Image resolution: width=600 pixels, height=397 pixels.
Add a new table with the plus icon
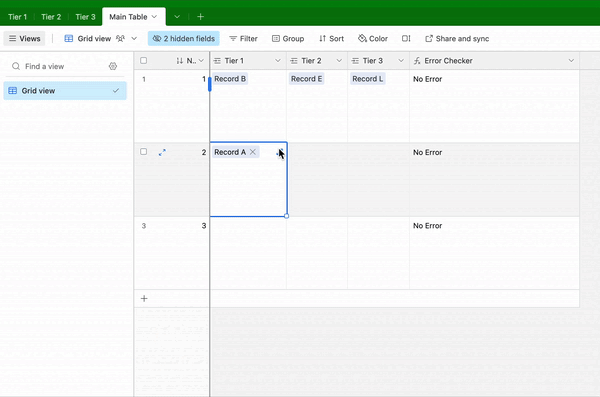201,17
